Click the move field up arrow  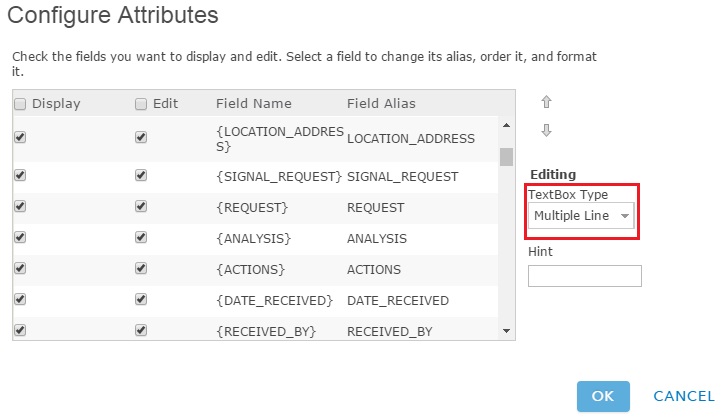(x=546, y=102)
